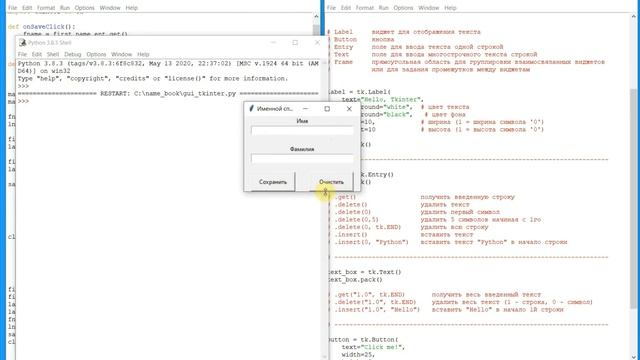Open Format menu in right editor window

(364, 8)
